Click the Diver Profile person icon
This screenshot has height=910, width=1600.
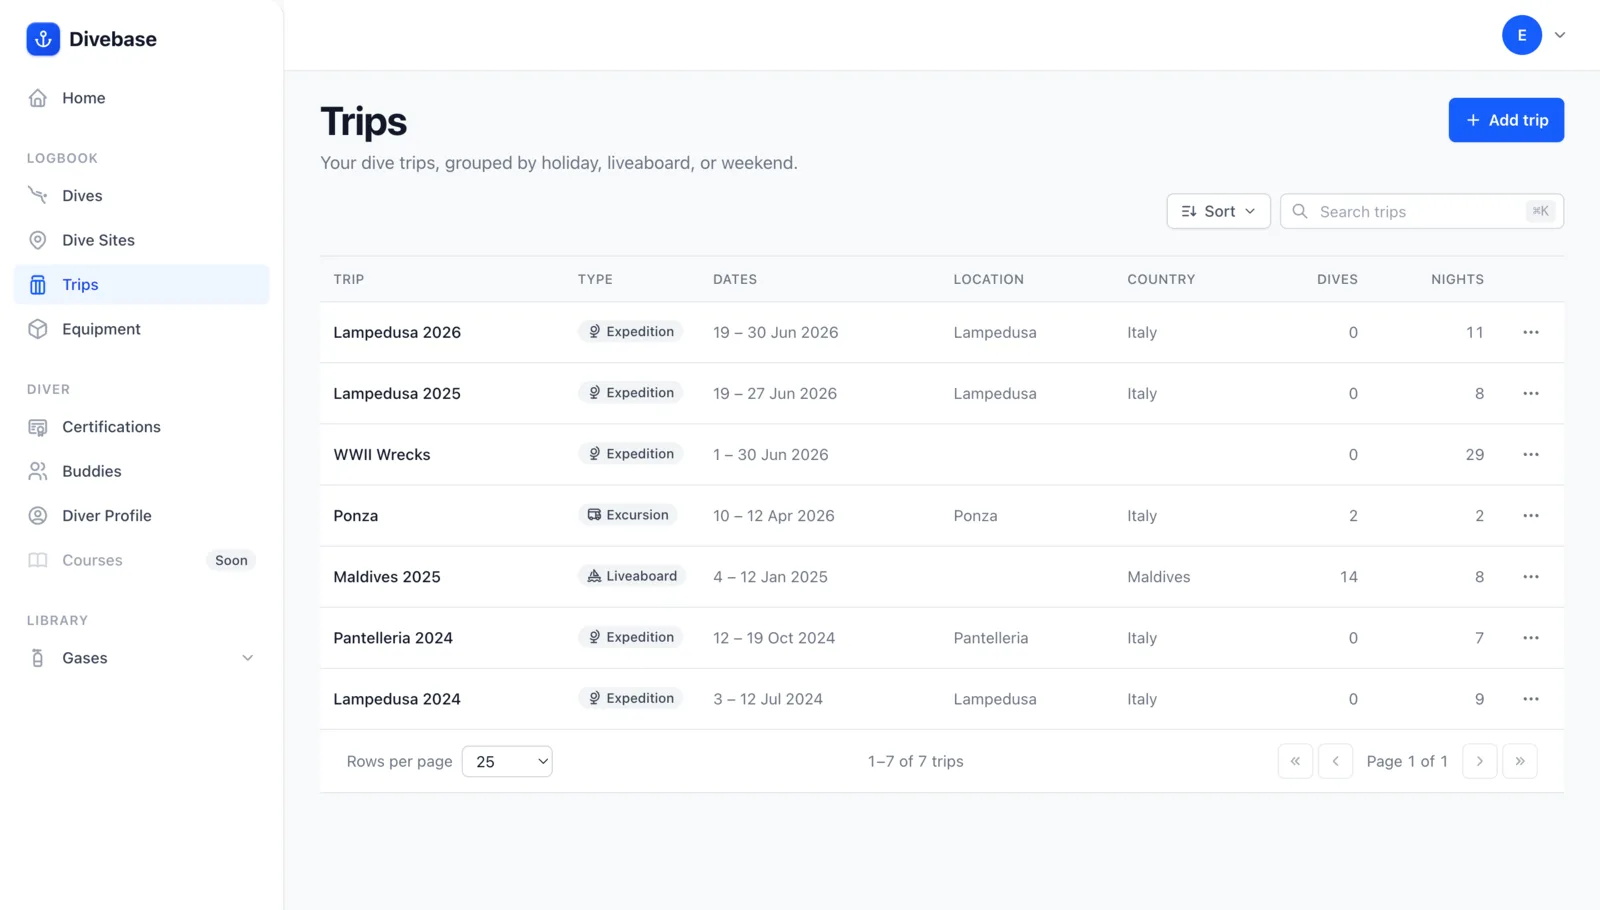tap(38, 516)
